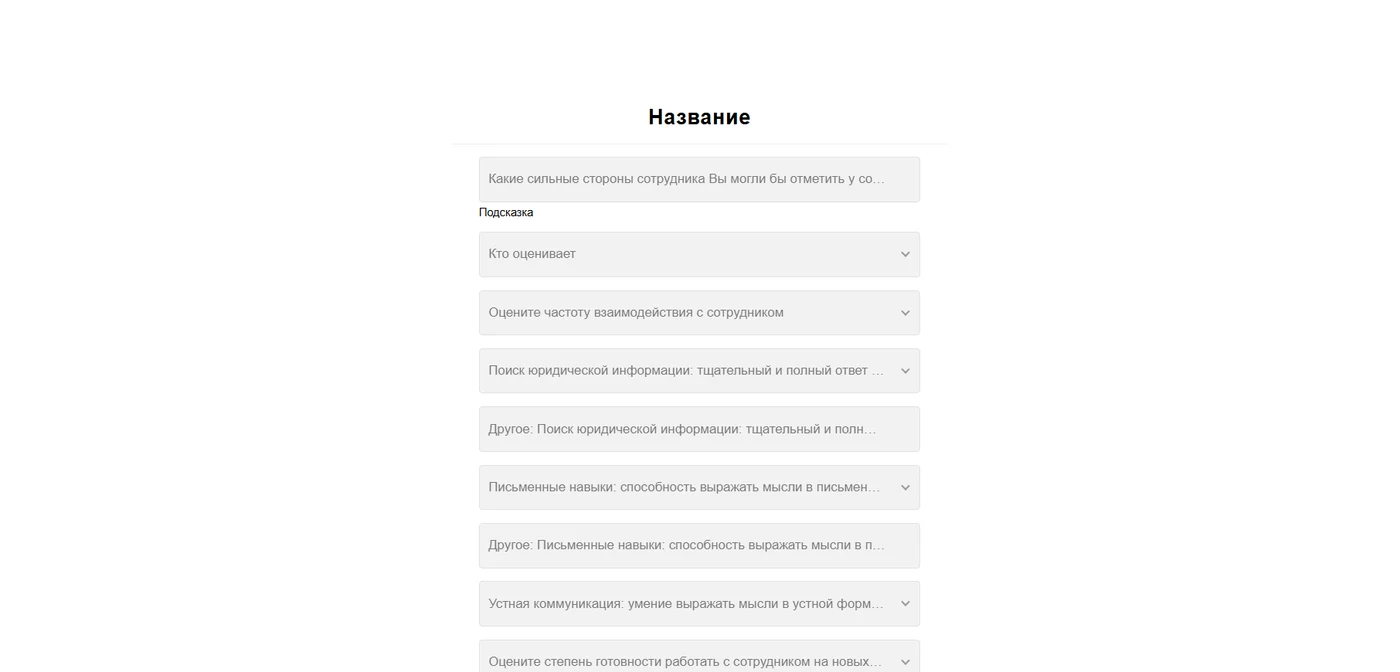Focus the 'Какие сильные стороны сотрудника' text field
The height and width of the screenshot is (672, 1400).
tap(699, 179)
